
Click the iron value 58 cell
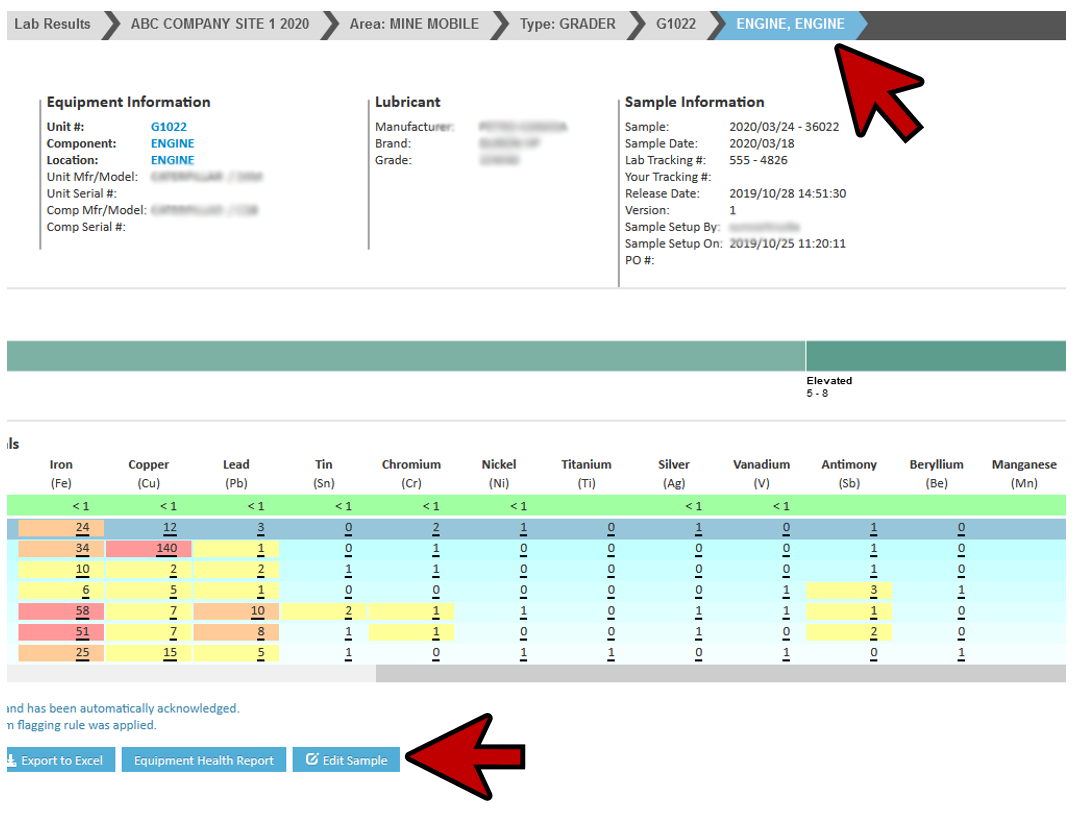point(81,612)
